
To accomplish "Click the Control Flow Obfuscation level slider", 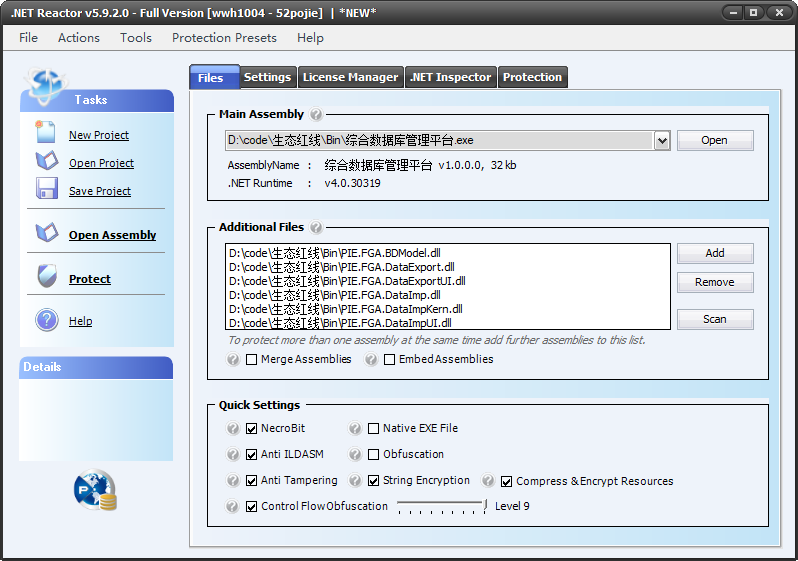I will pos(442,506).
